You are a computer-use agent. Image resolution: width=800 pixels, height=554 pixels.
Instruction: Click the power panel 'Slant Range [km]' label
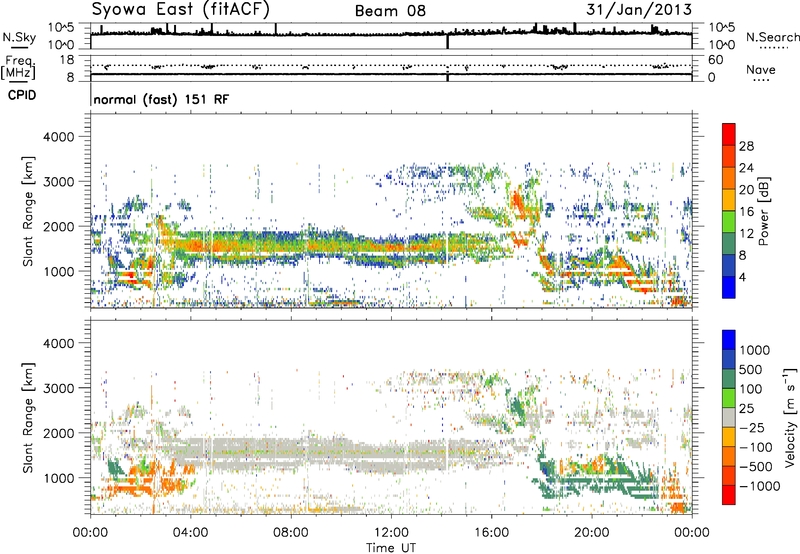coord(28,211)
